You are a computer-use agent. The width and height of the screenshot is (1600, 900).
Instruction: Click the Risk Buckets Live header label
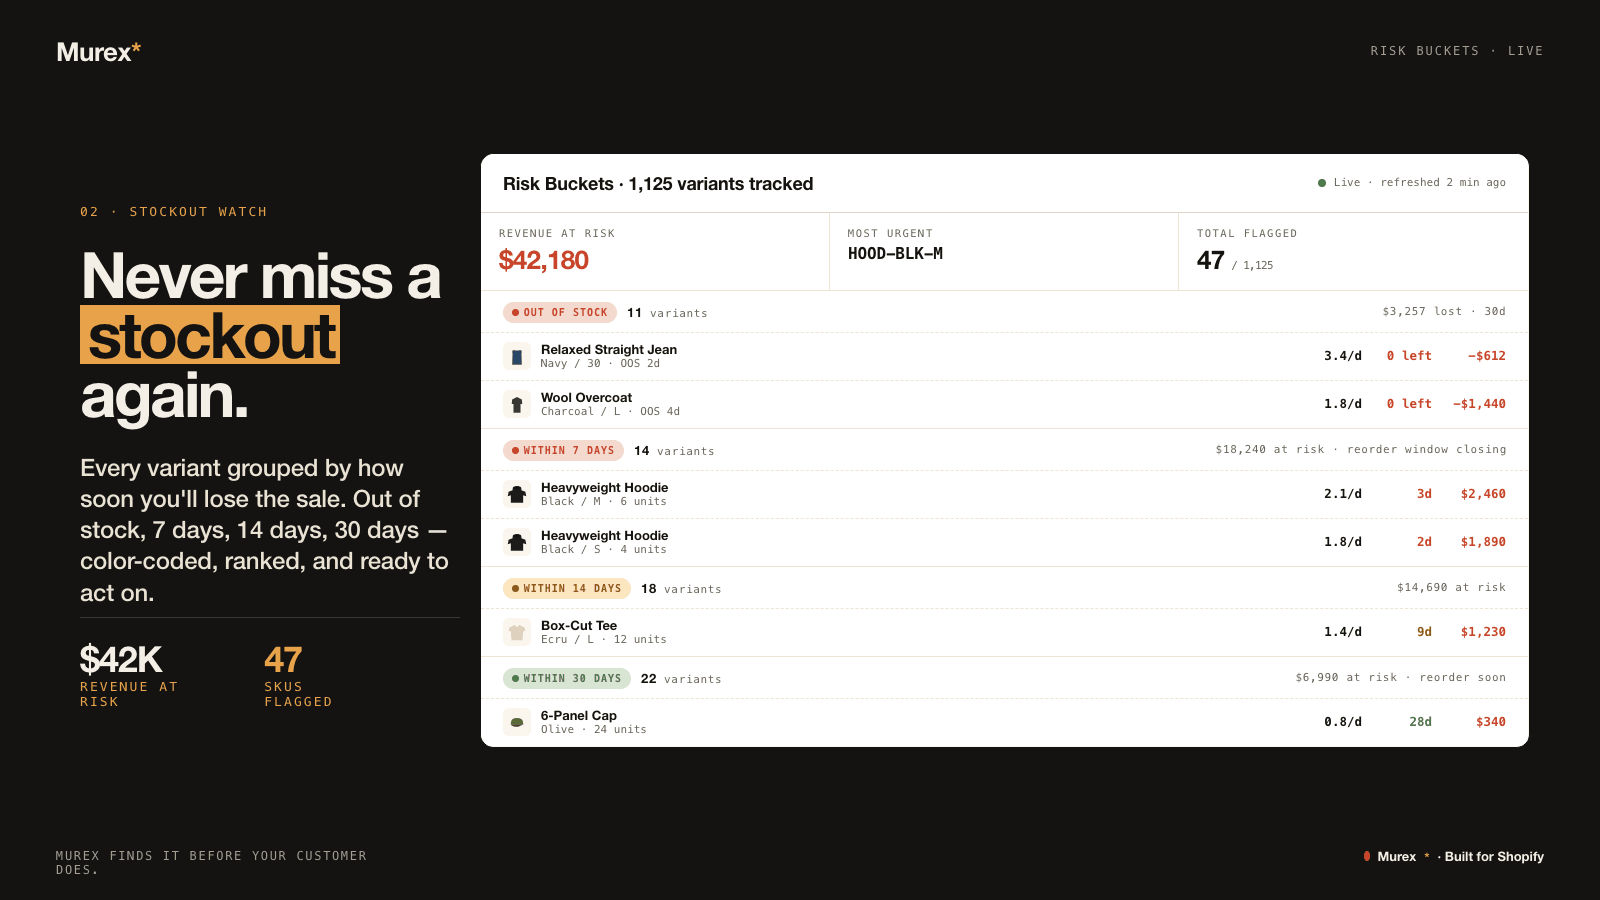(x=1457, y=51)
